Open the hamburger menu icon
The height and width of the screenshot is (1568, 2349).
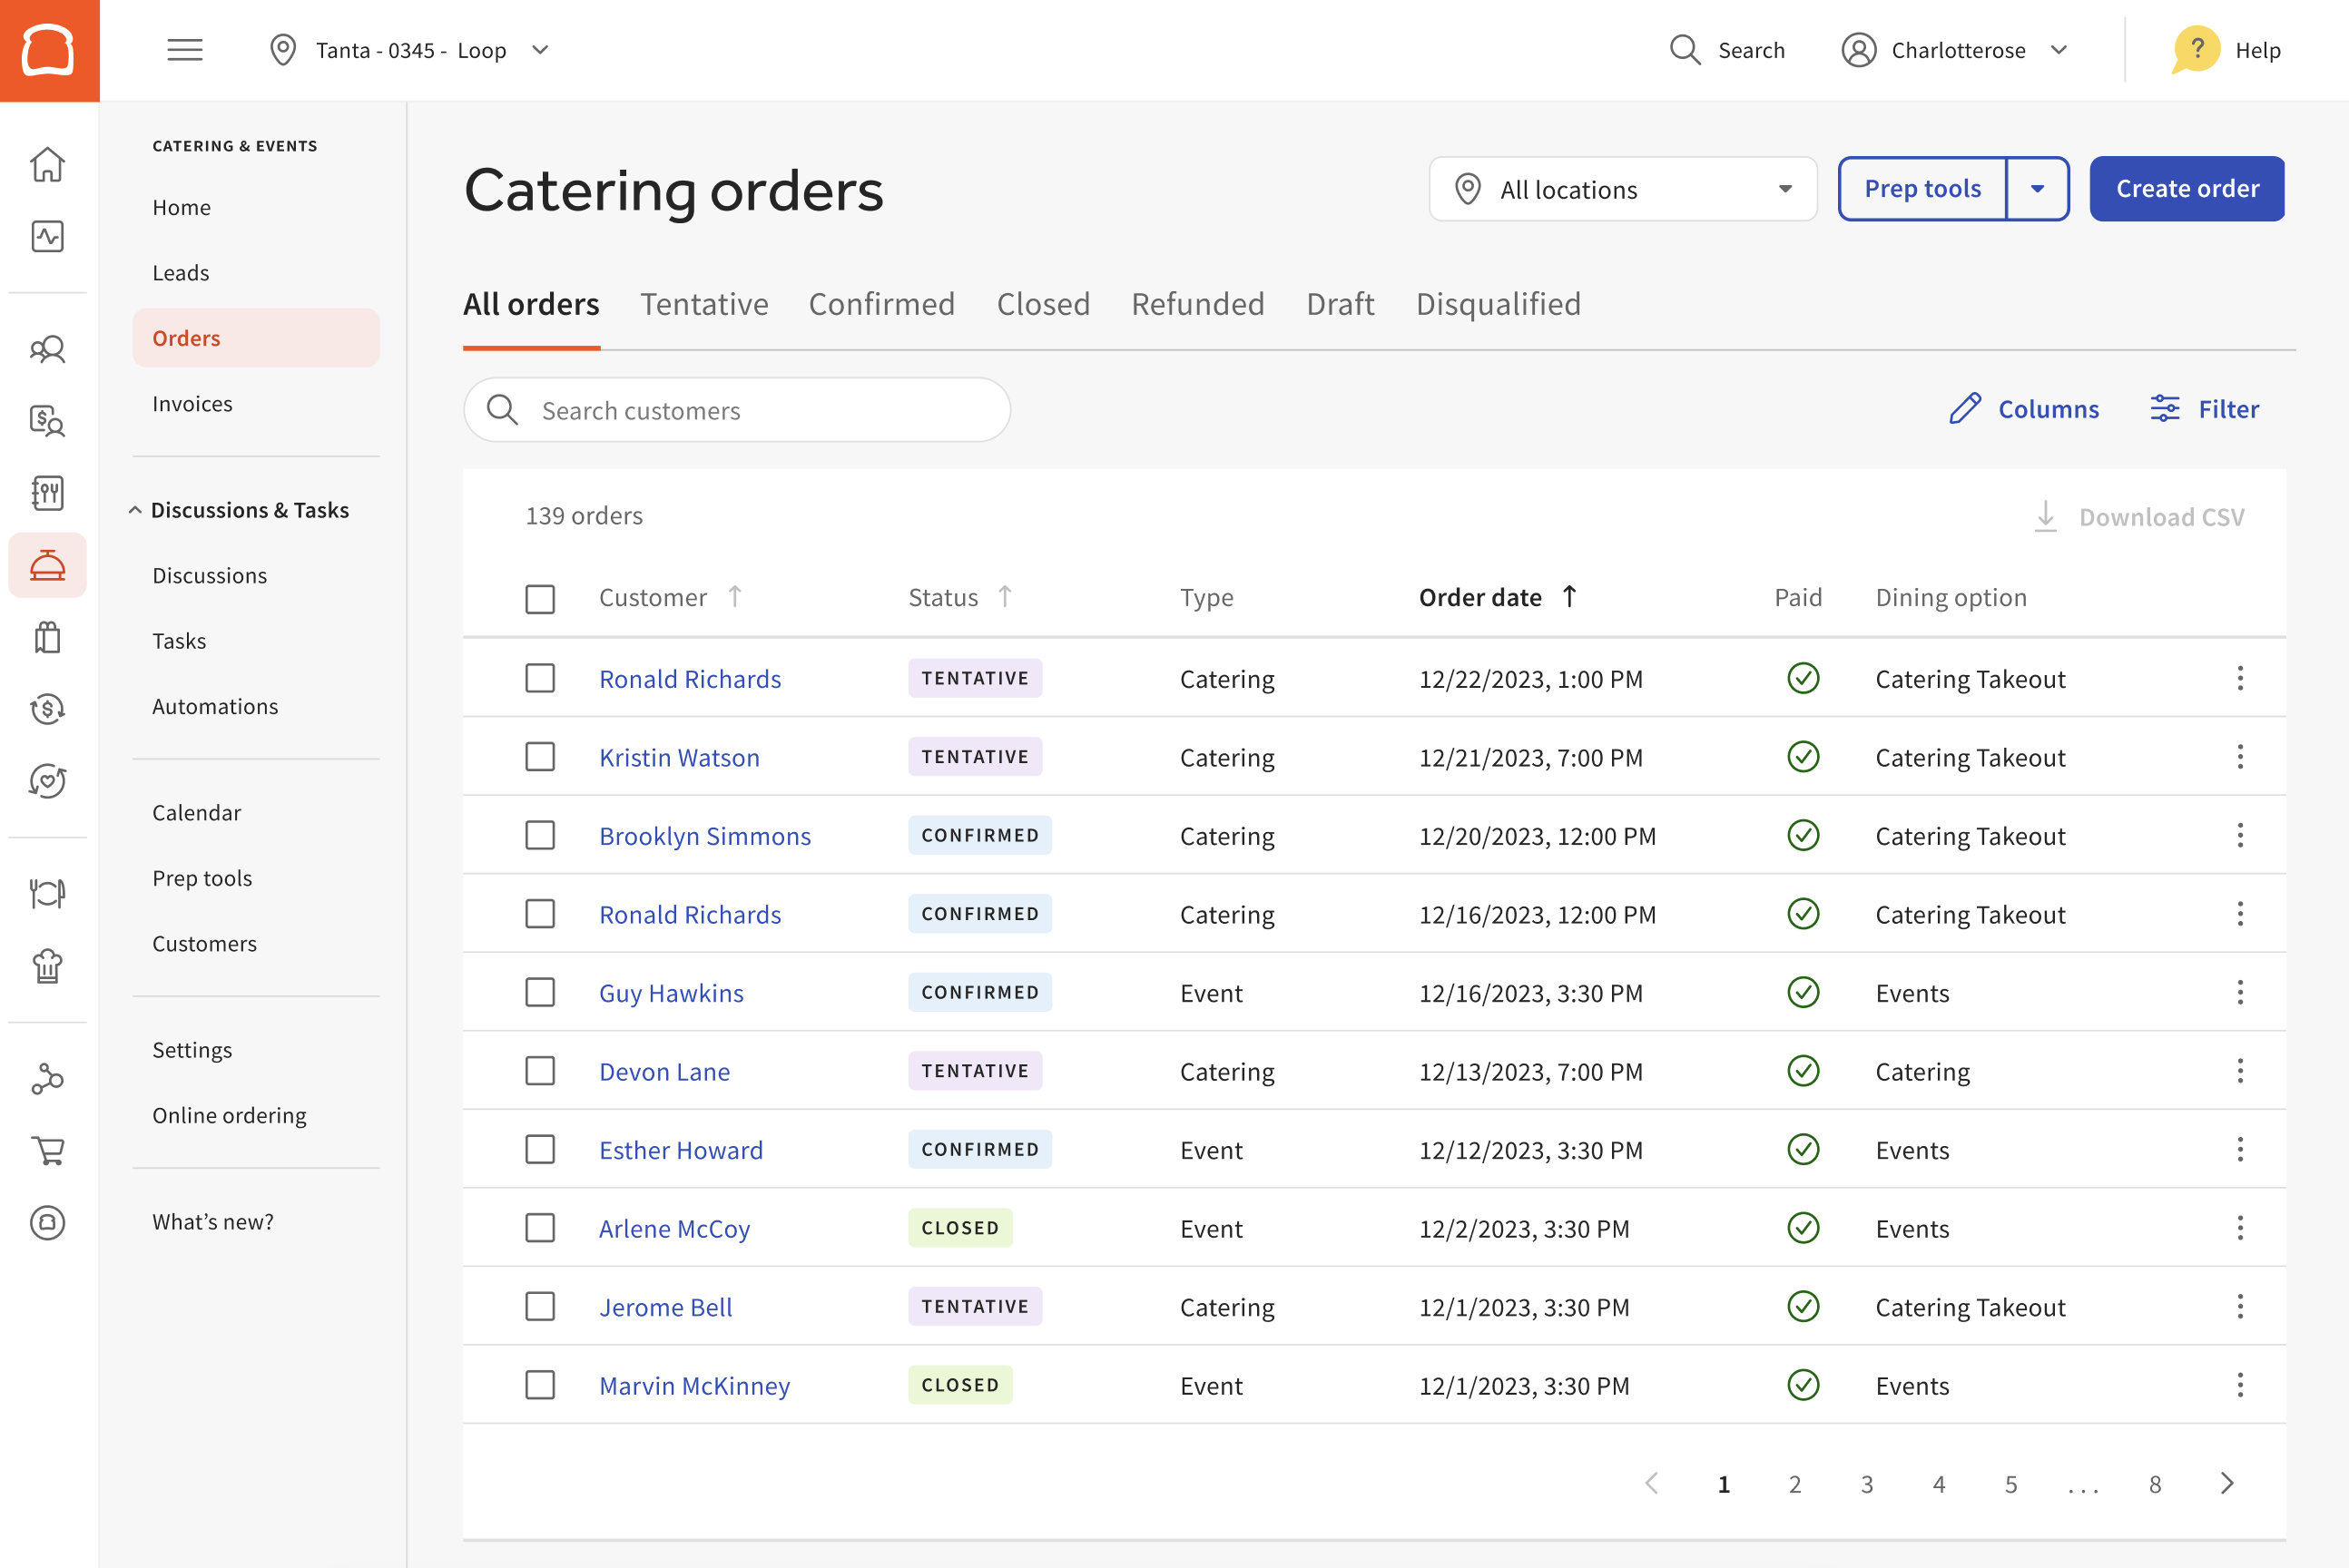click(x=185, y=50)
